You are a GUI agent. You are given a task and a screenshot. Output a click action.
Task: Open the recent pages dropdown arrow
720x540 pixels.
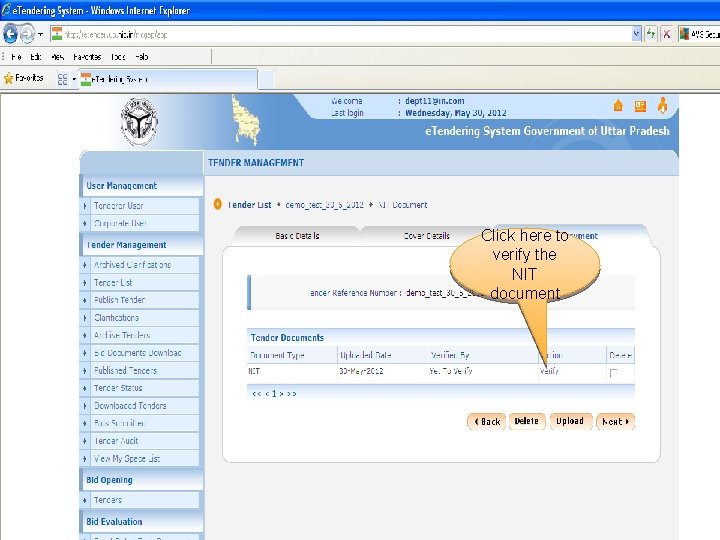[40, 34]
